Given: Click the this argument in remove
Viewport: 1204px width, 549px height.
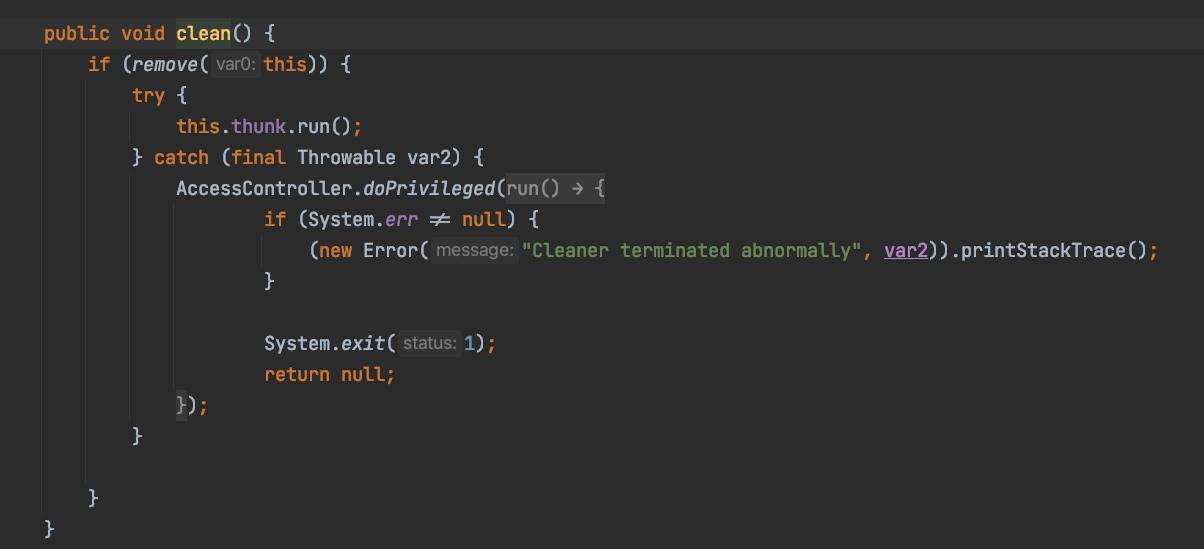Looking at the screenshot, I should [x=286, y=64].
